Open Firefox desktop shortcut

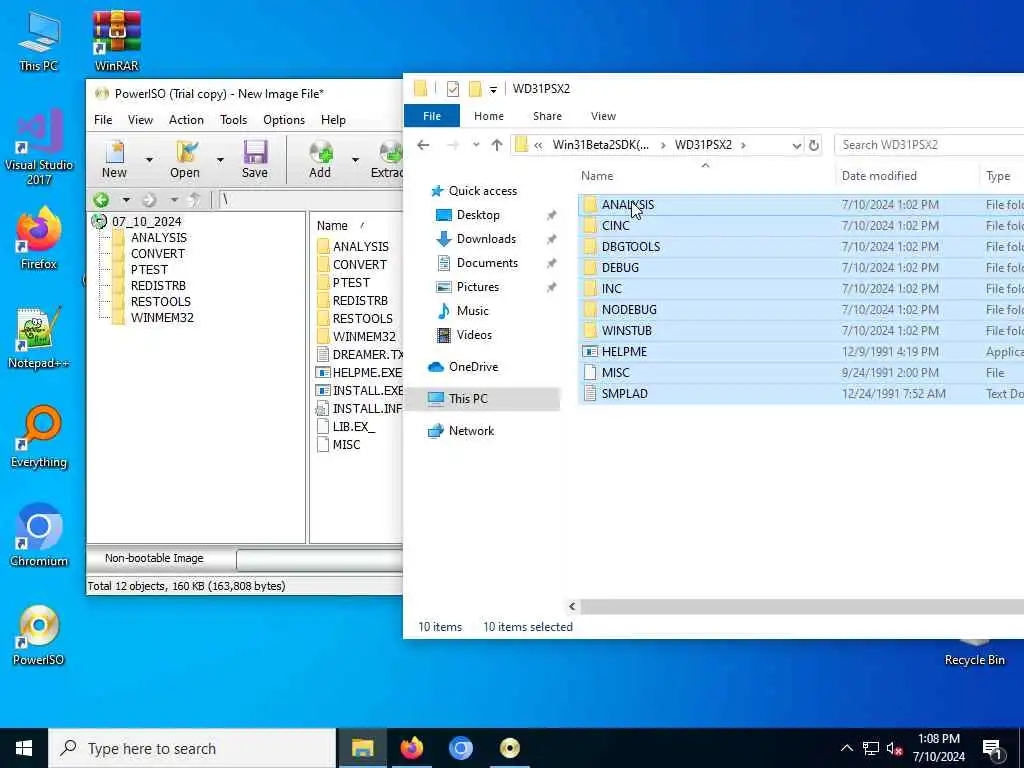click(39, 238)
